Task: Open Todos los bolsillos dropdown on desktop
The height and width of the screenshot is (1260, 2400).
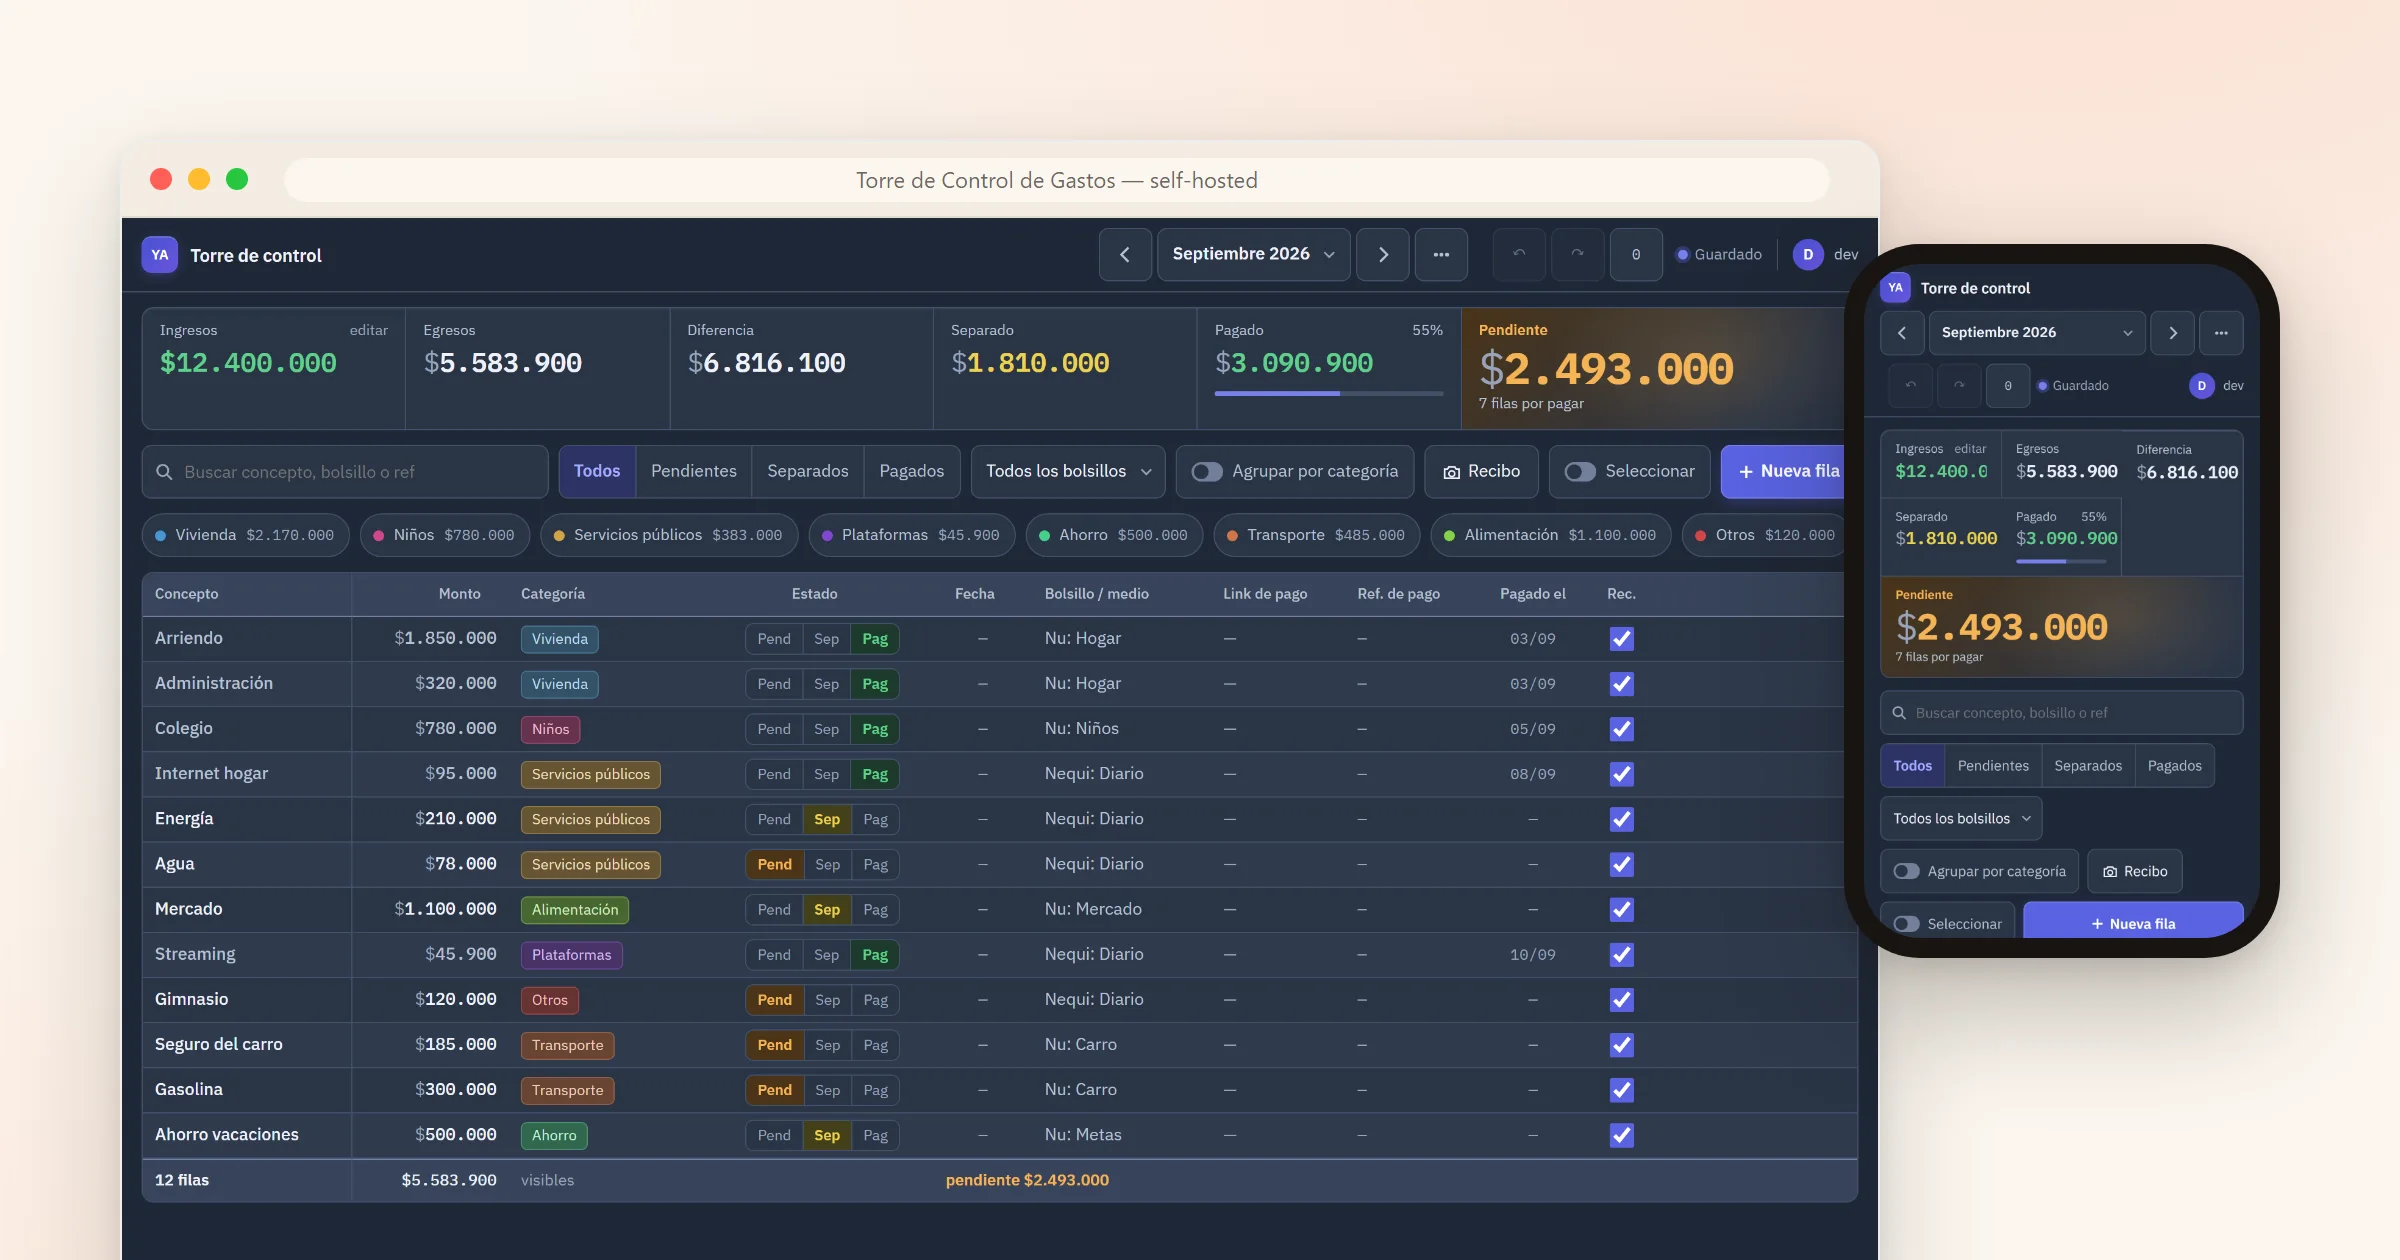Action: (x=1068, y=471)
